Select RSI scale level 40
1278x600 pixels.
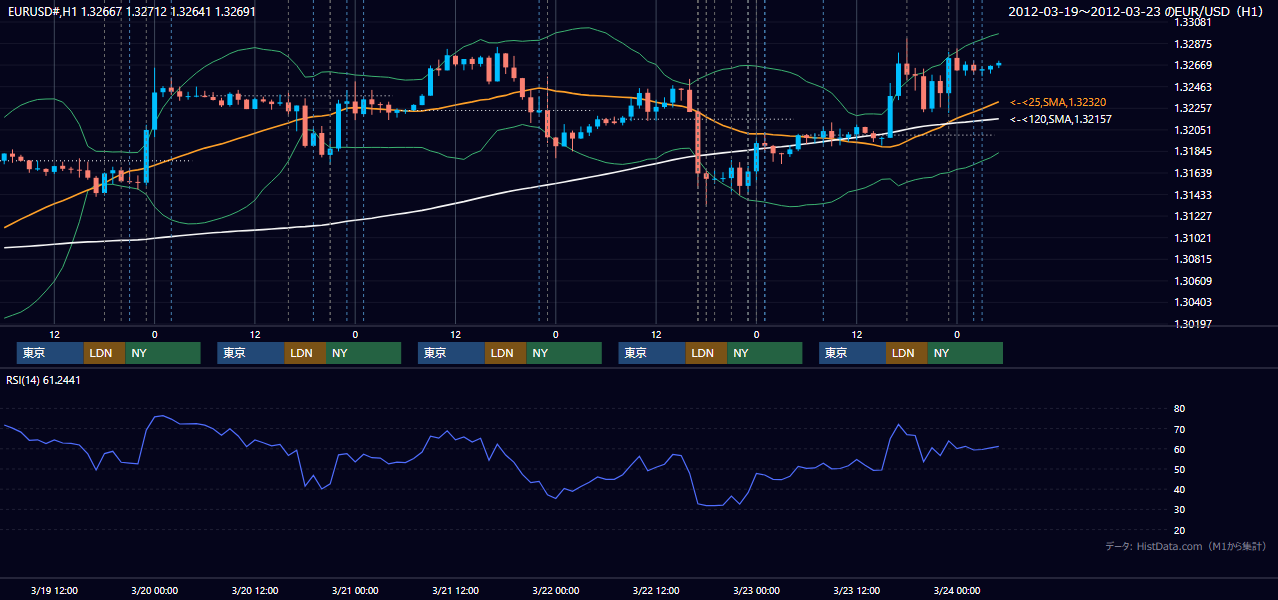tap(1179, 490)
